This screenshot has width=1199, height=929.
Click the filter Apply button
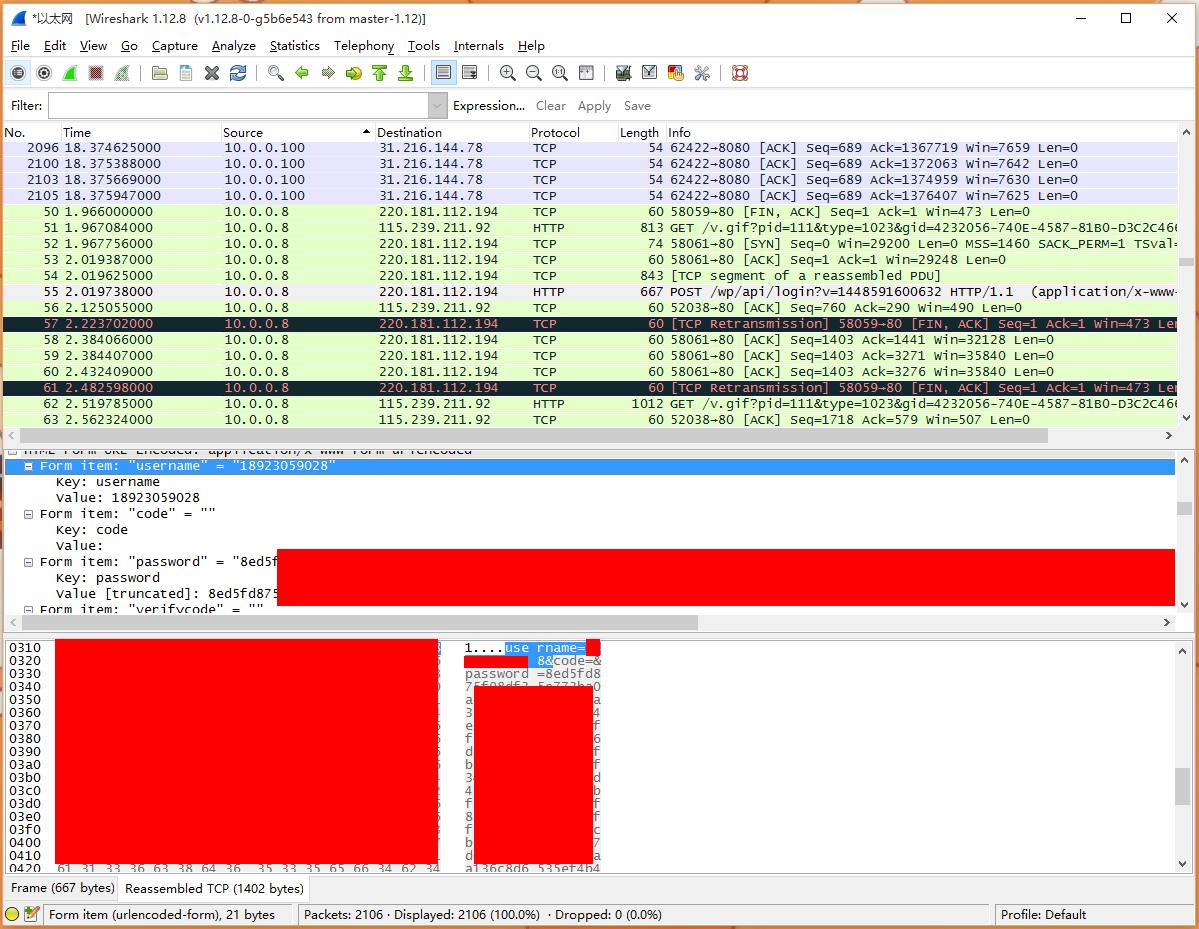point(594,106)
